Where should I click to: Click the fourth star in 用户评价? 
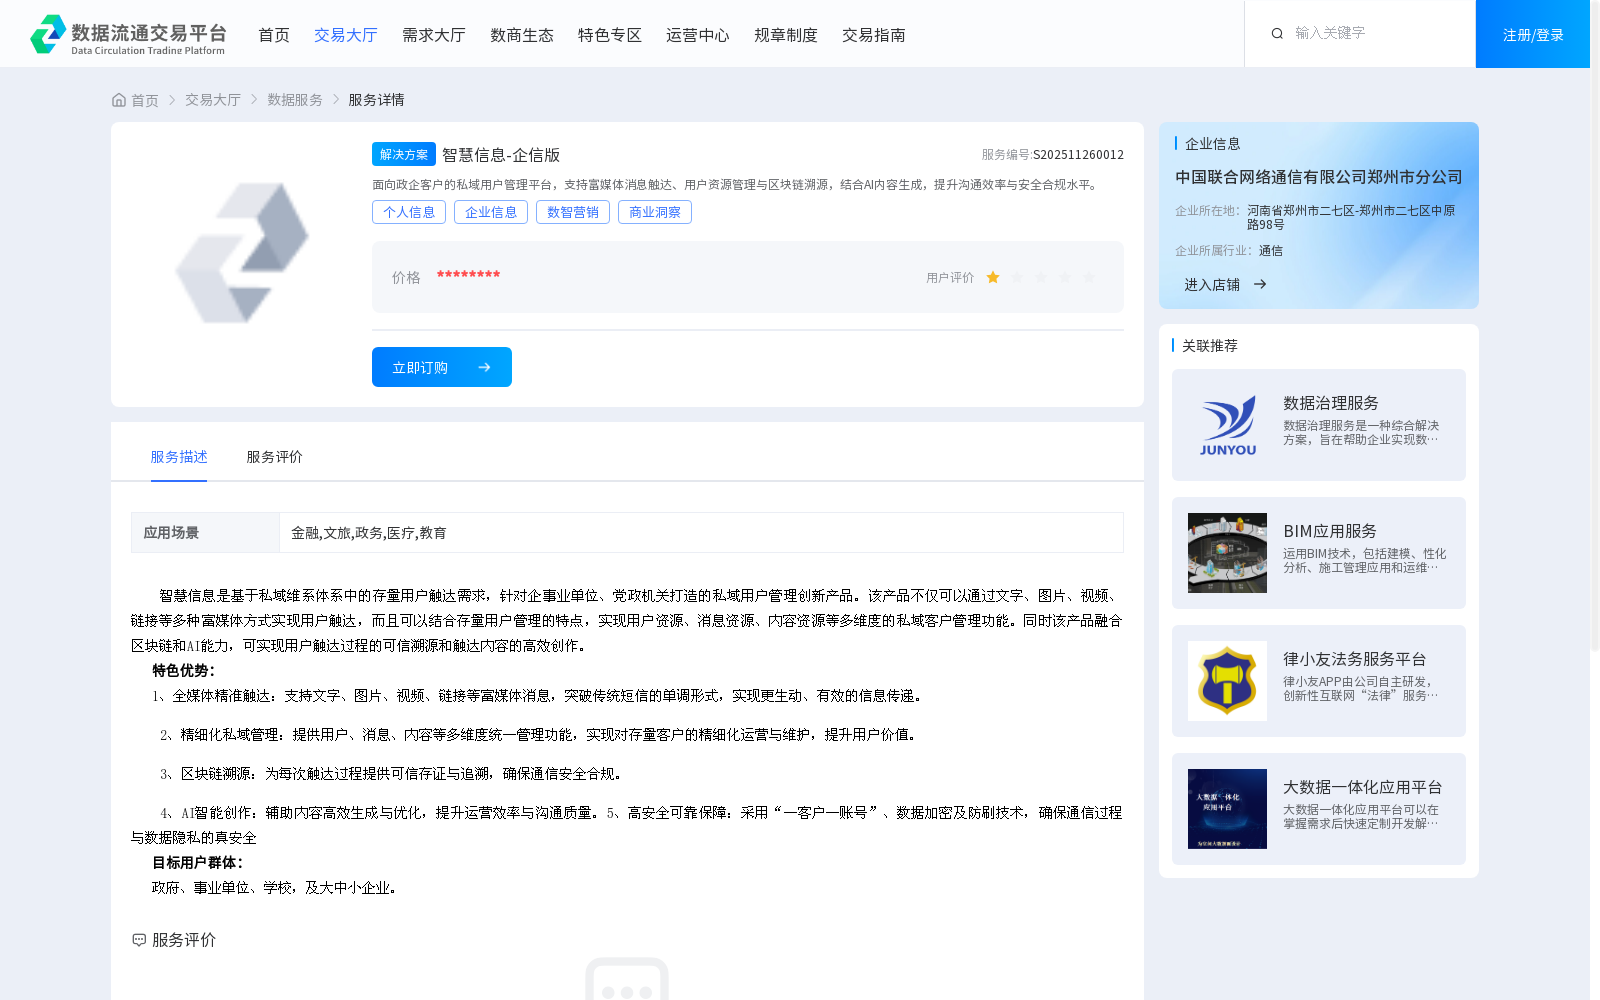[x=1065, y=278]
